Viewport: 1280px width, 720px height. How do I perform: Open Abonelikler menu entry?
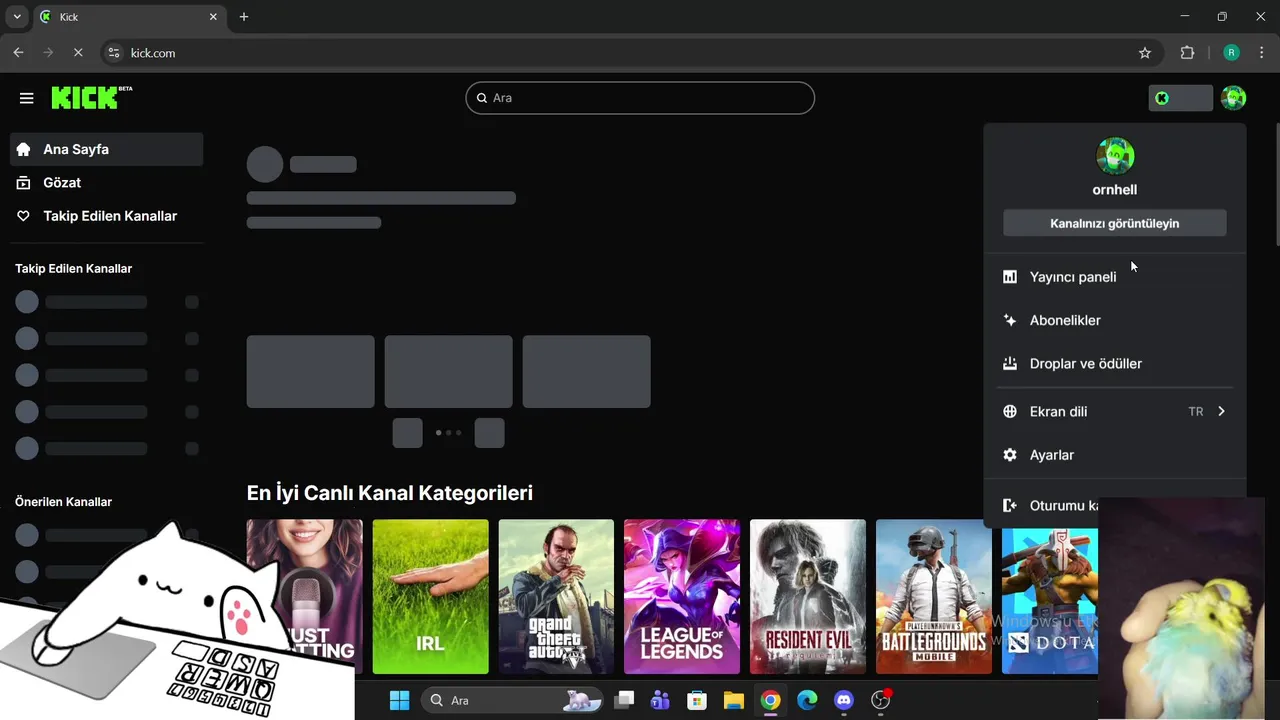(x=1115, y=320)
